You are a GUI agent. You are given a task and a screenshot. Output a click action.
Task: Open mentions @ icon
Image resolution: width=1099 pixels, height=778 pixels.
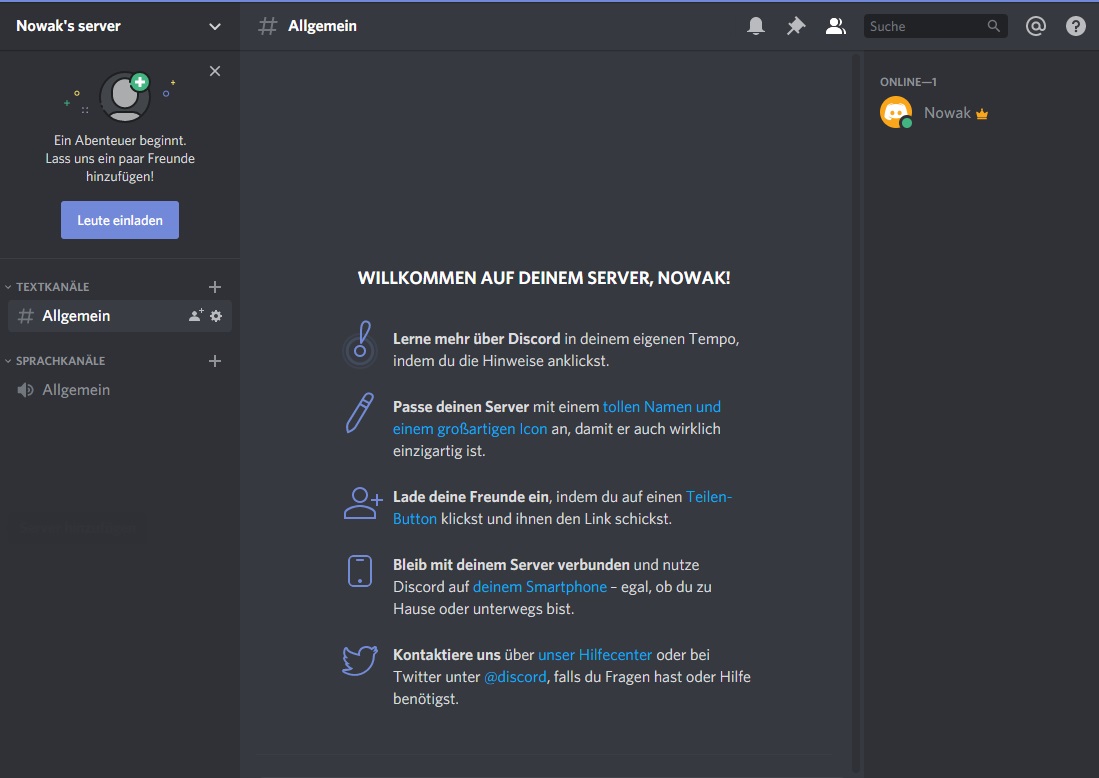(x=1035, y=27)
